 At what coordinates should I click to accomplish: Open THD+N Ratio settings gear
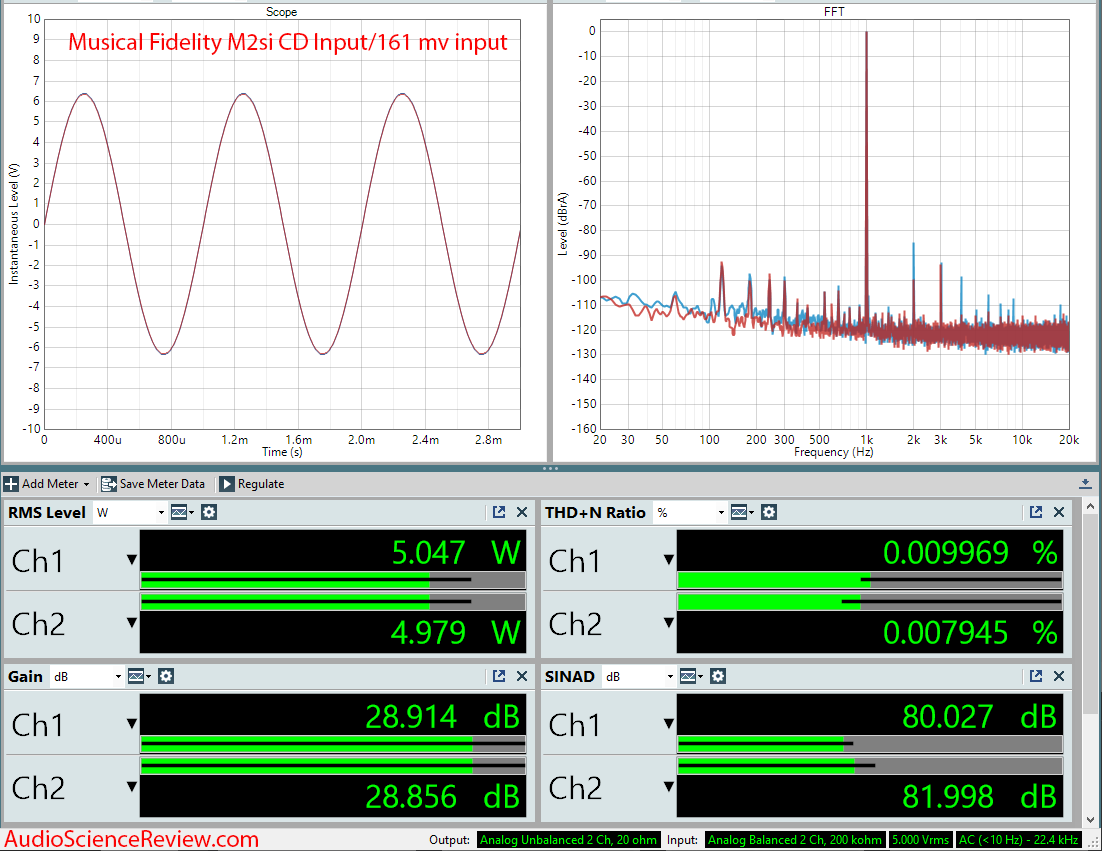click(769, 512)
